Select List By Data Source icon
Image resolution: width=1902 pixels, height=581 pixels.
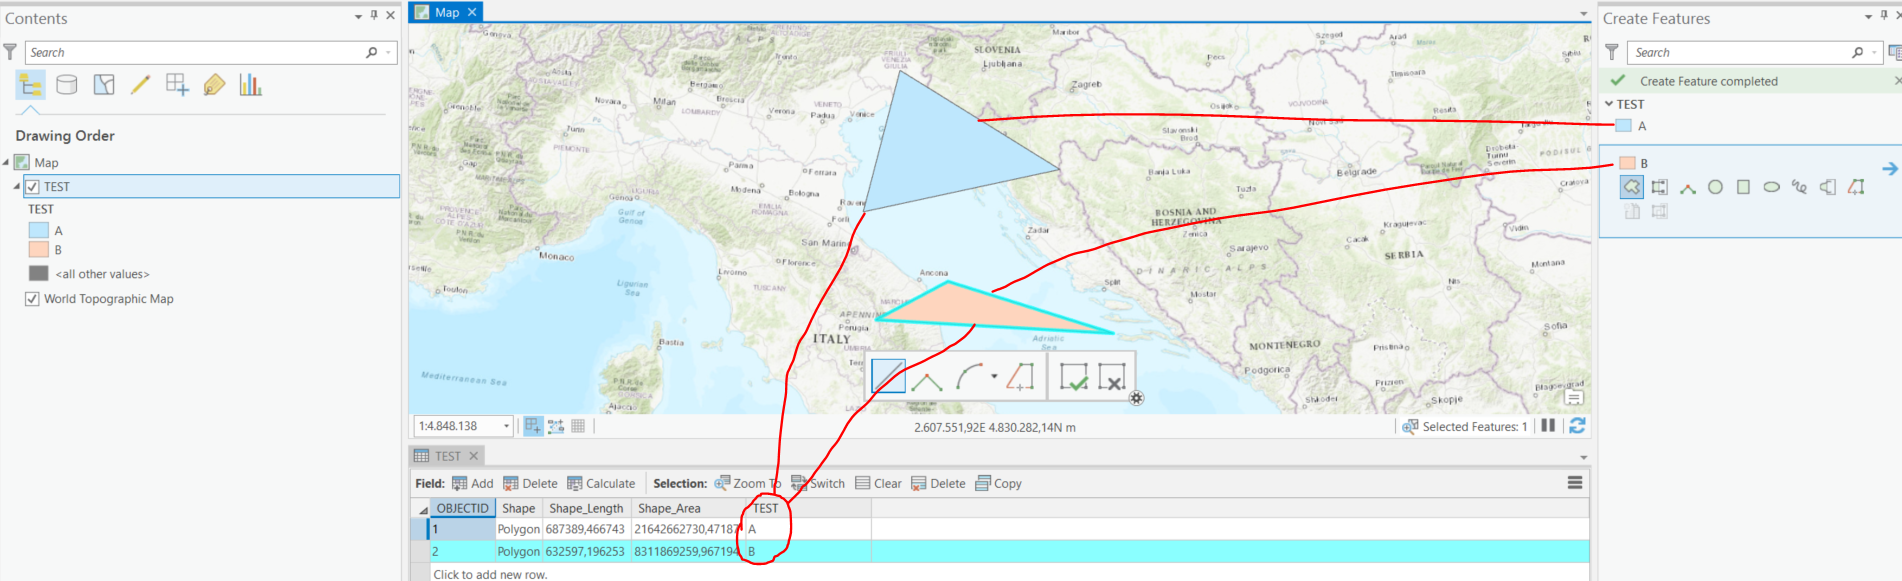tap(67, 85)
